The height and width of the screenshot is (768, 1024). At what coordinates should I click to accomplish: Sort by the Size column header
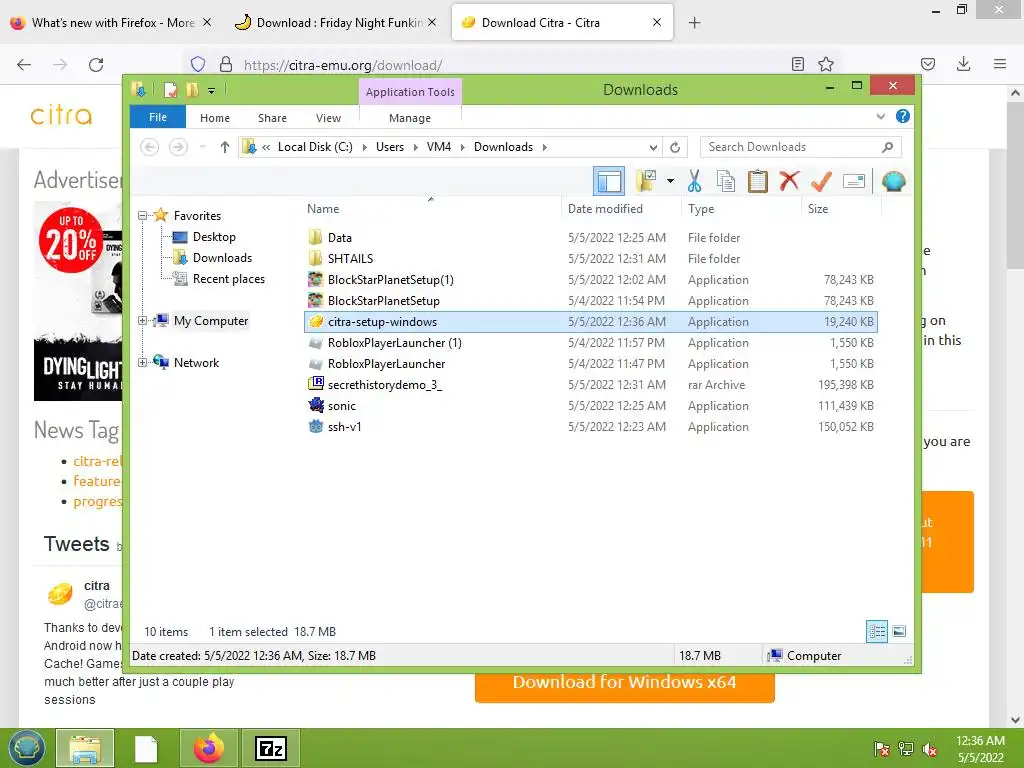(x=841, y=208)
